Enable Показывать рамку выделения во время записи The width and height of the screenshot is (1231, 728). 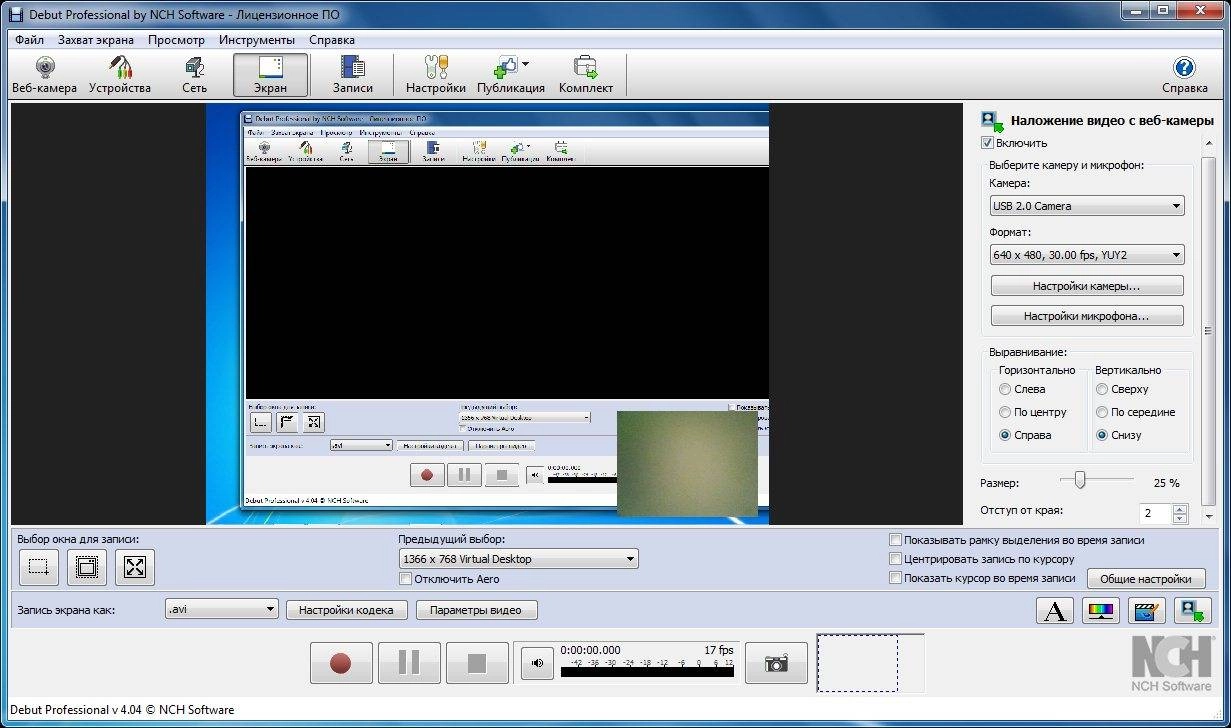[895, 540]
